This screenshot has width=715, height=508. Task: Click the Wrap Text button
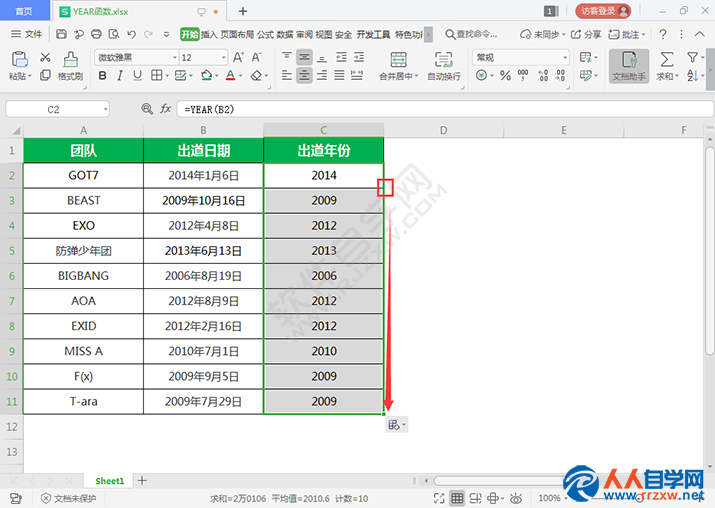pos(444,66)
